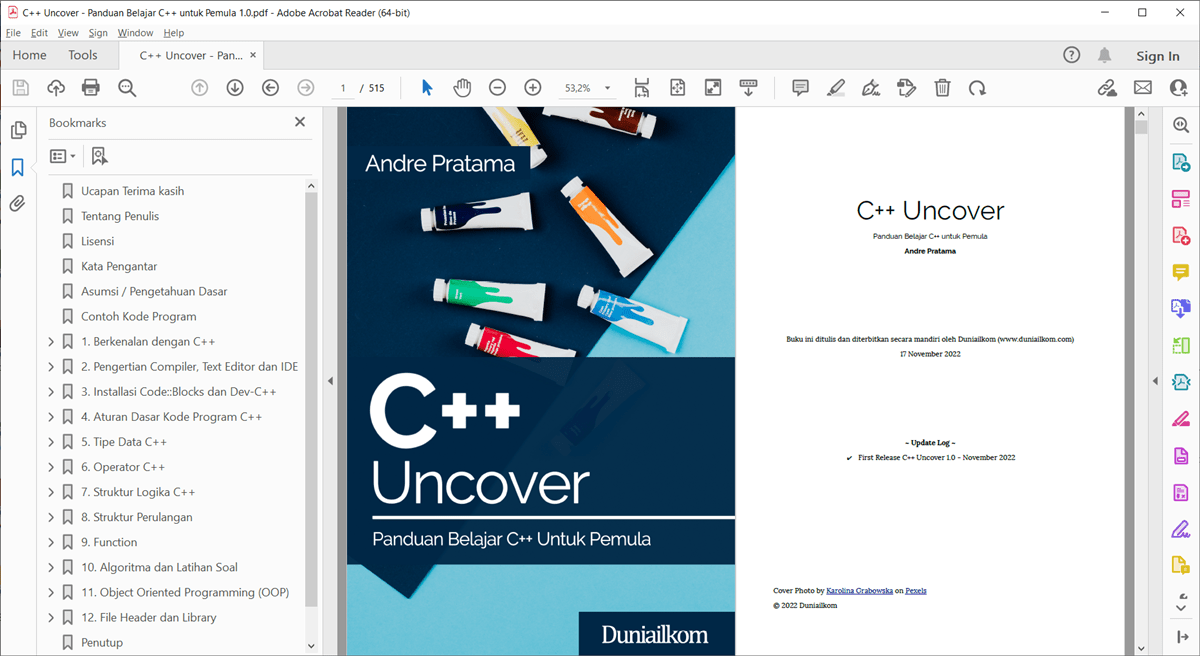Expand bookmark '3. Installasi Code::Blocks dan Dev-C++'
The image size is (1200, 656).
(x=51, y=392)
